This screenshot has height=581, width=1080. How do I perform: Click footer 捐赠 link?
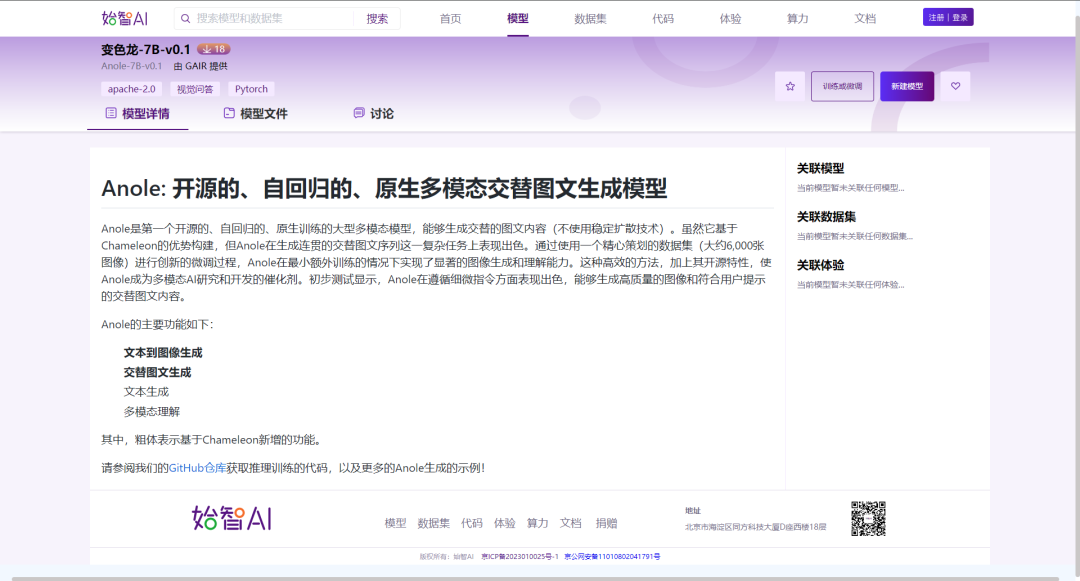coord(606,523)
